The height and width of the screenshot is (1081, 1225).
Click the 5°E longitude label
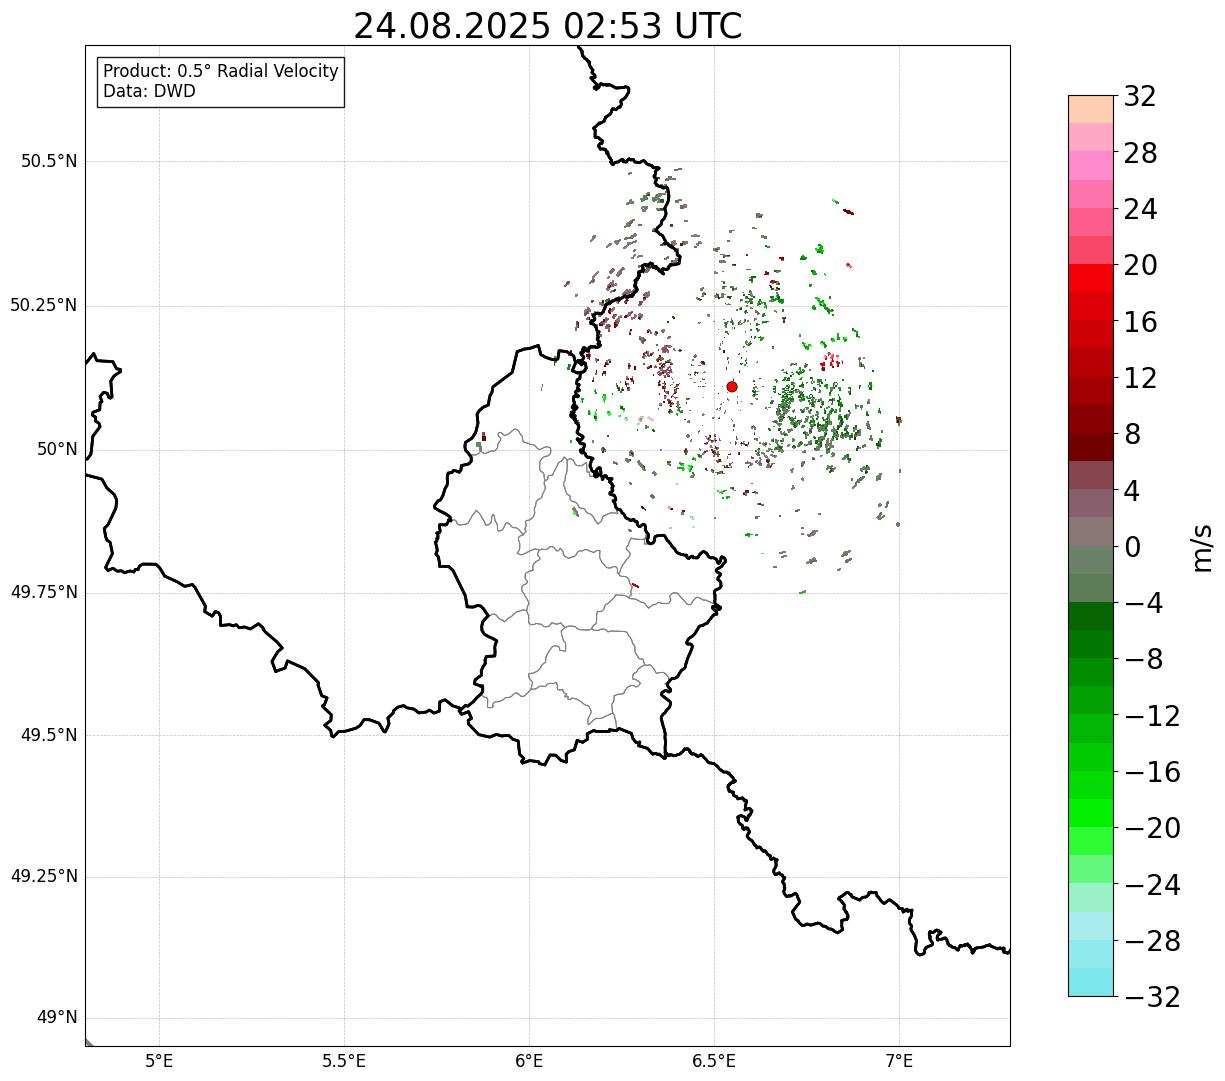(x=159, y=1061)
